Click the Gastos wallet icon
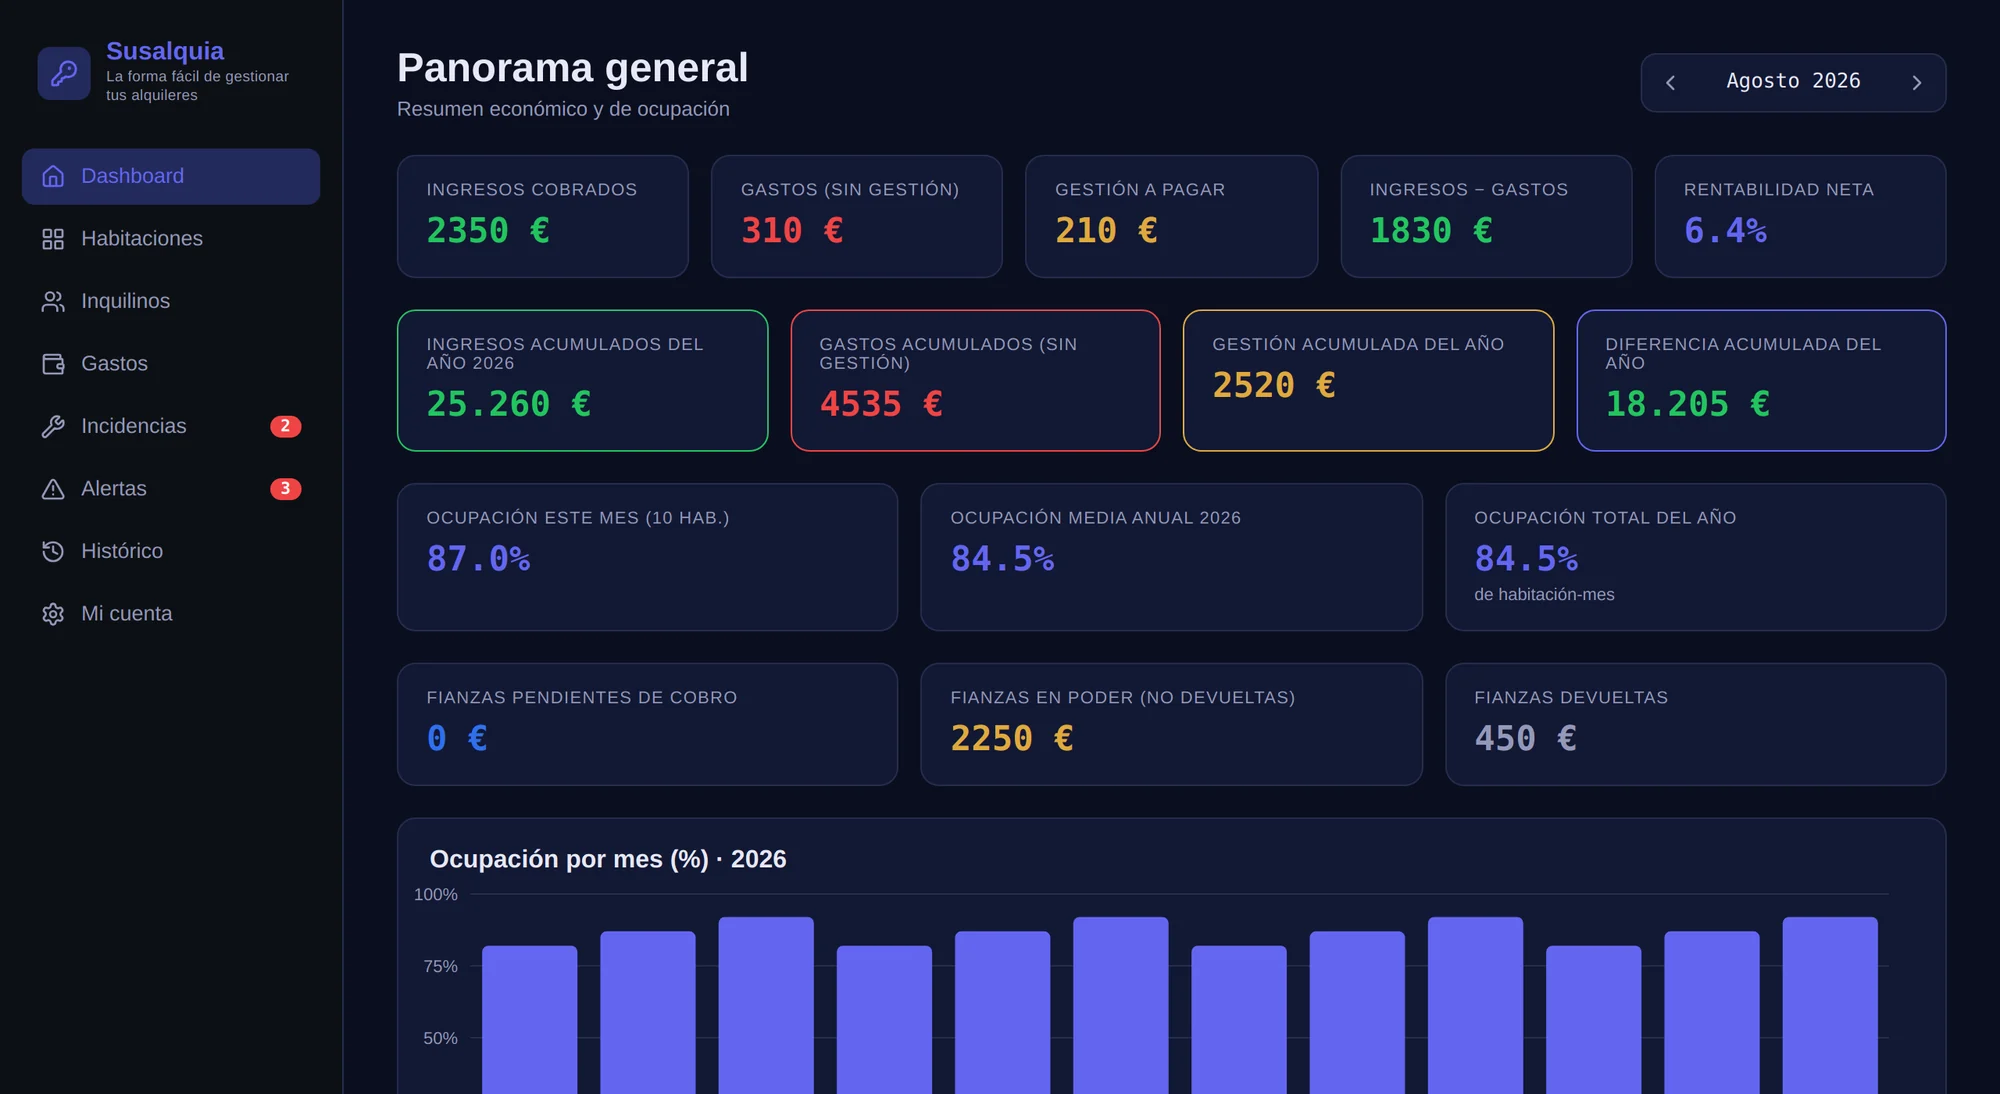 (53, 364)
